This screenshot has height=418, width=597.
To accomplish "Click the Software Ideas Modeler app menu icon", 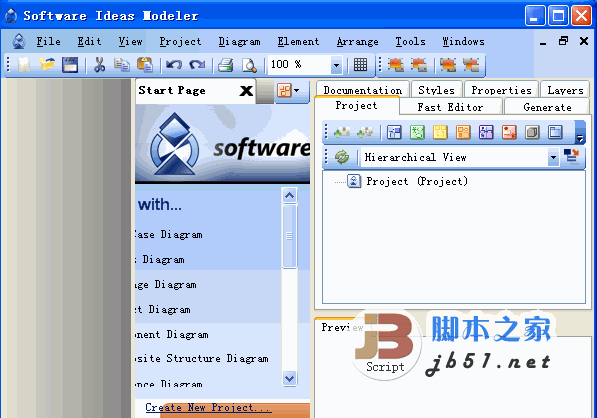I will point(19,41).
